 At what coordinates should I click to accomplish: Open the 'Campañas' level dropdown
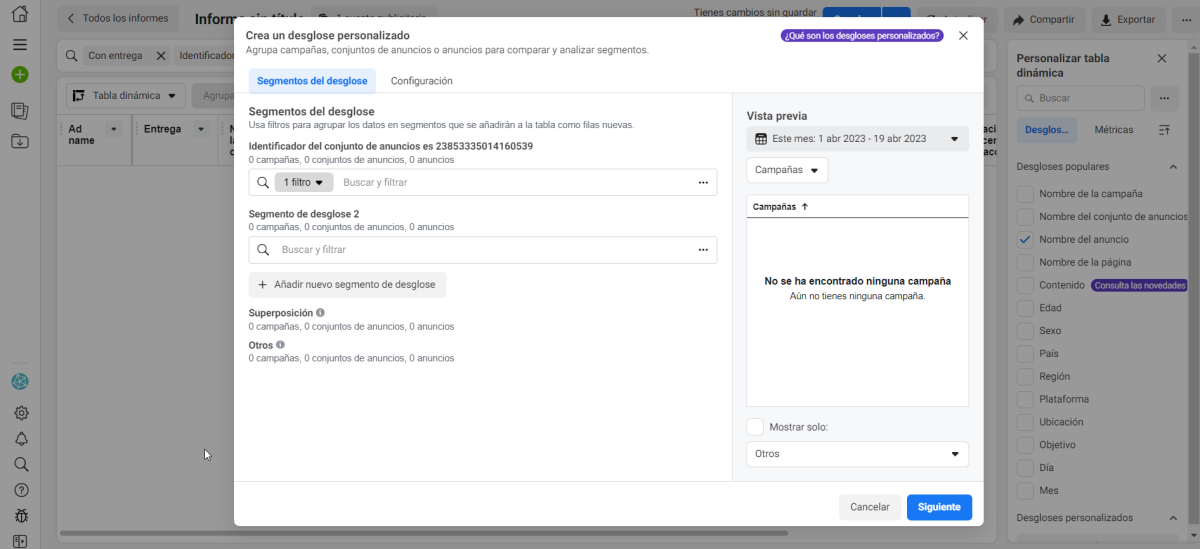pos(787,171)
